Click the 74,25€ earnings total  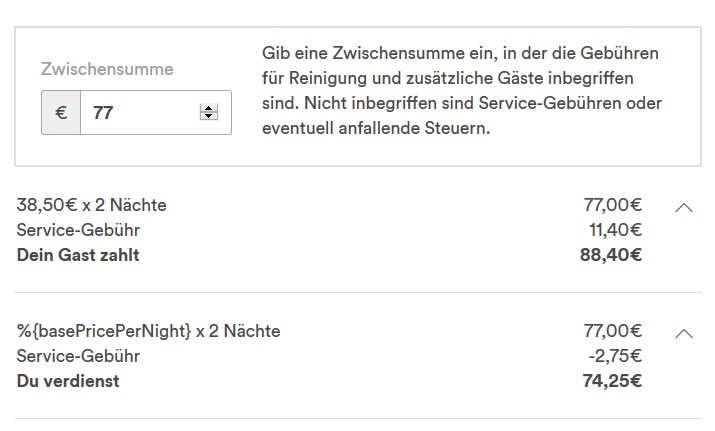612,380
